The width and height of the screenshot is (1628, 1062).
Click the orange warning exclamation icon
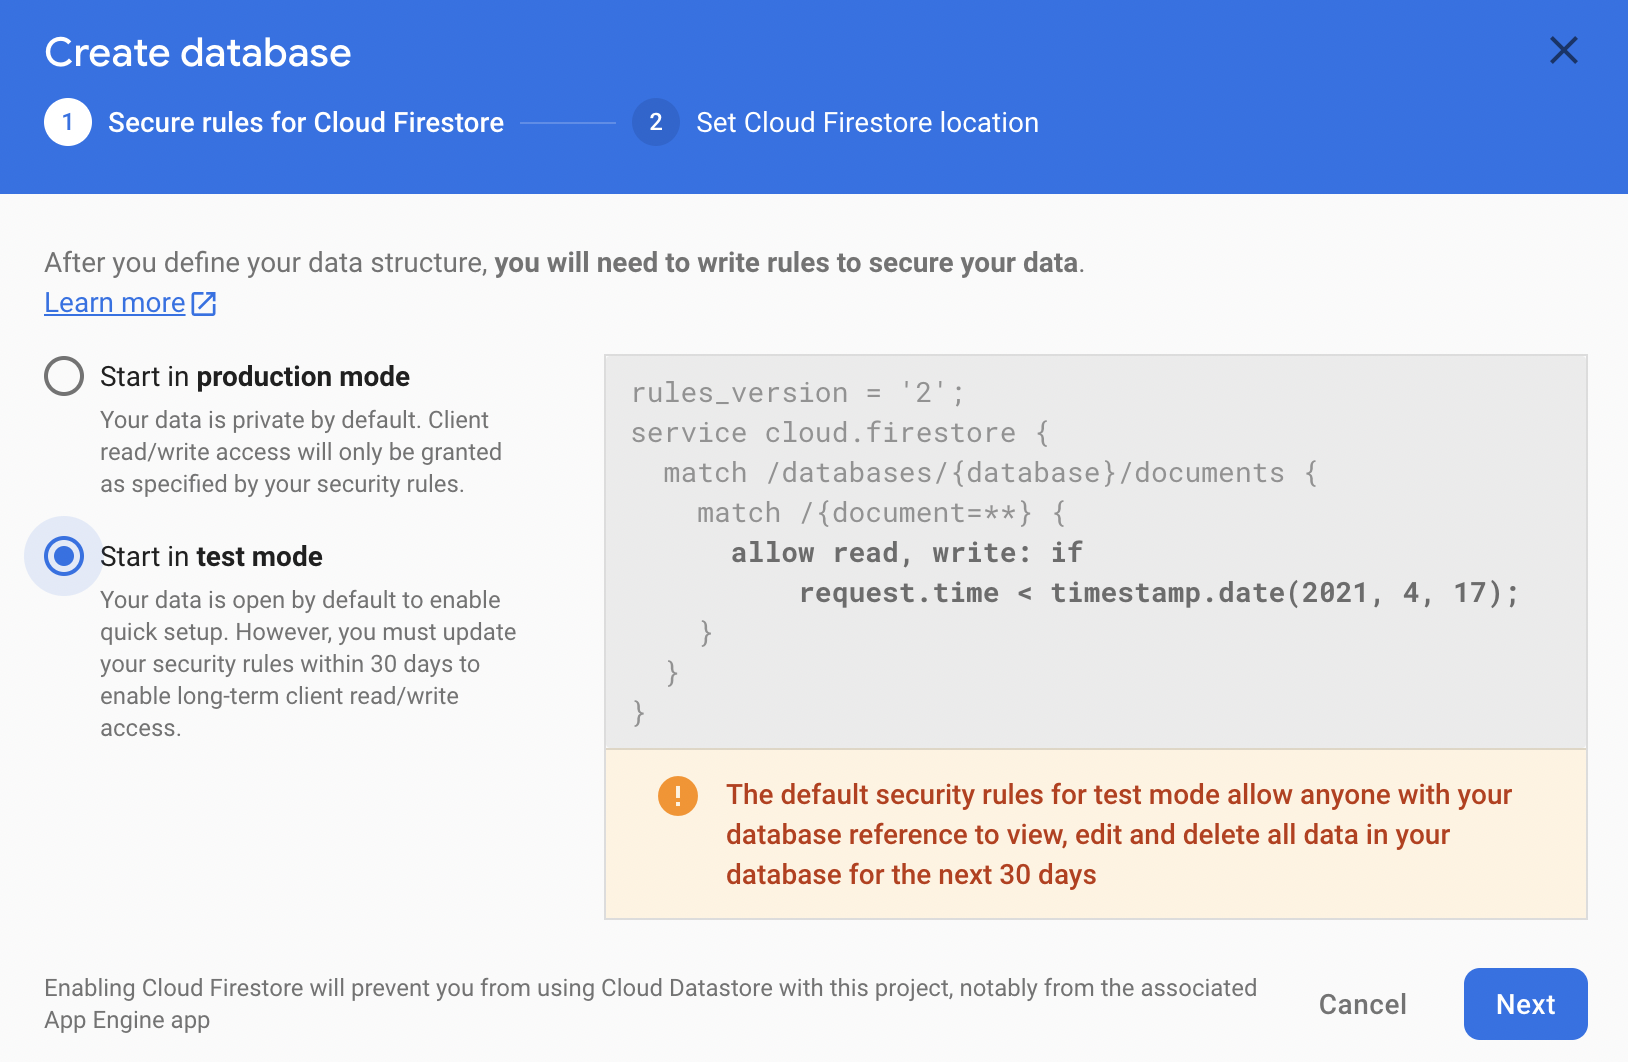click(678, 796)
